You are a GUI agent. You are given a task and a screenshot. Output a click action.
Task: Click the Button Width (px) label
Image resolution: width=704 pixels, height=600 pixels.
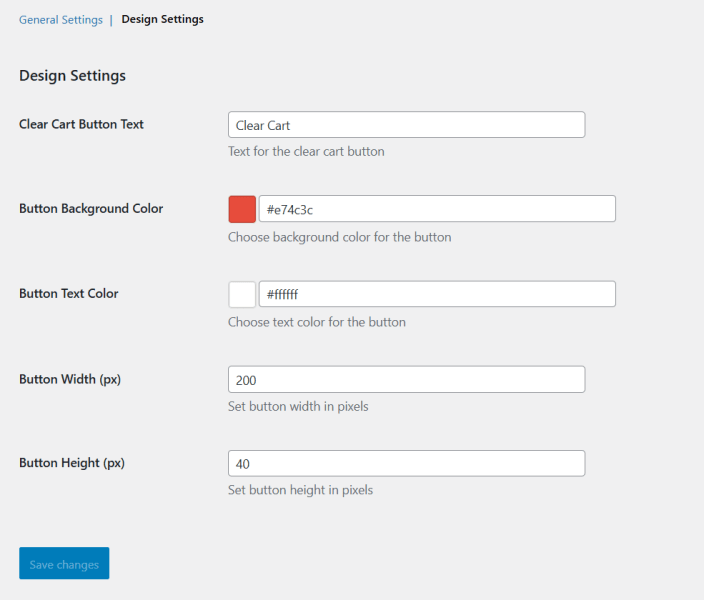tap(70, 379)
